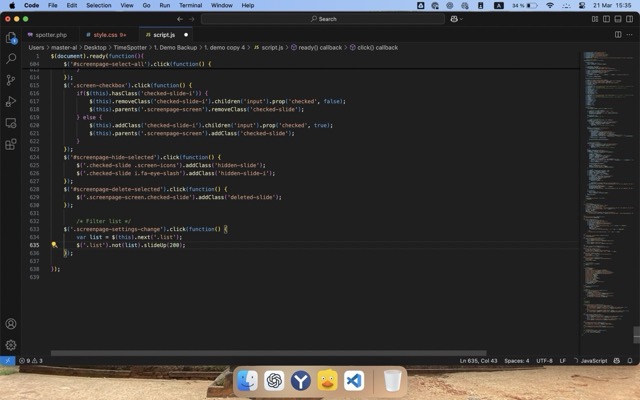This screenshot has height=400, width=640.
Task: Open the Accounts icon in activity bar
Action: click(11, 324)
